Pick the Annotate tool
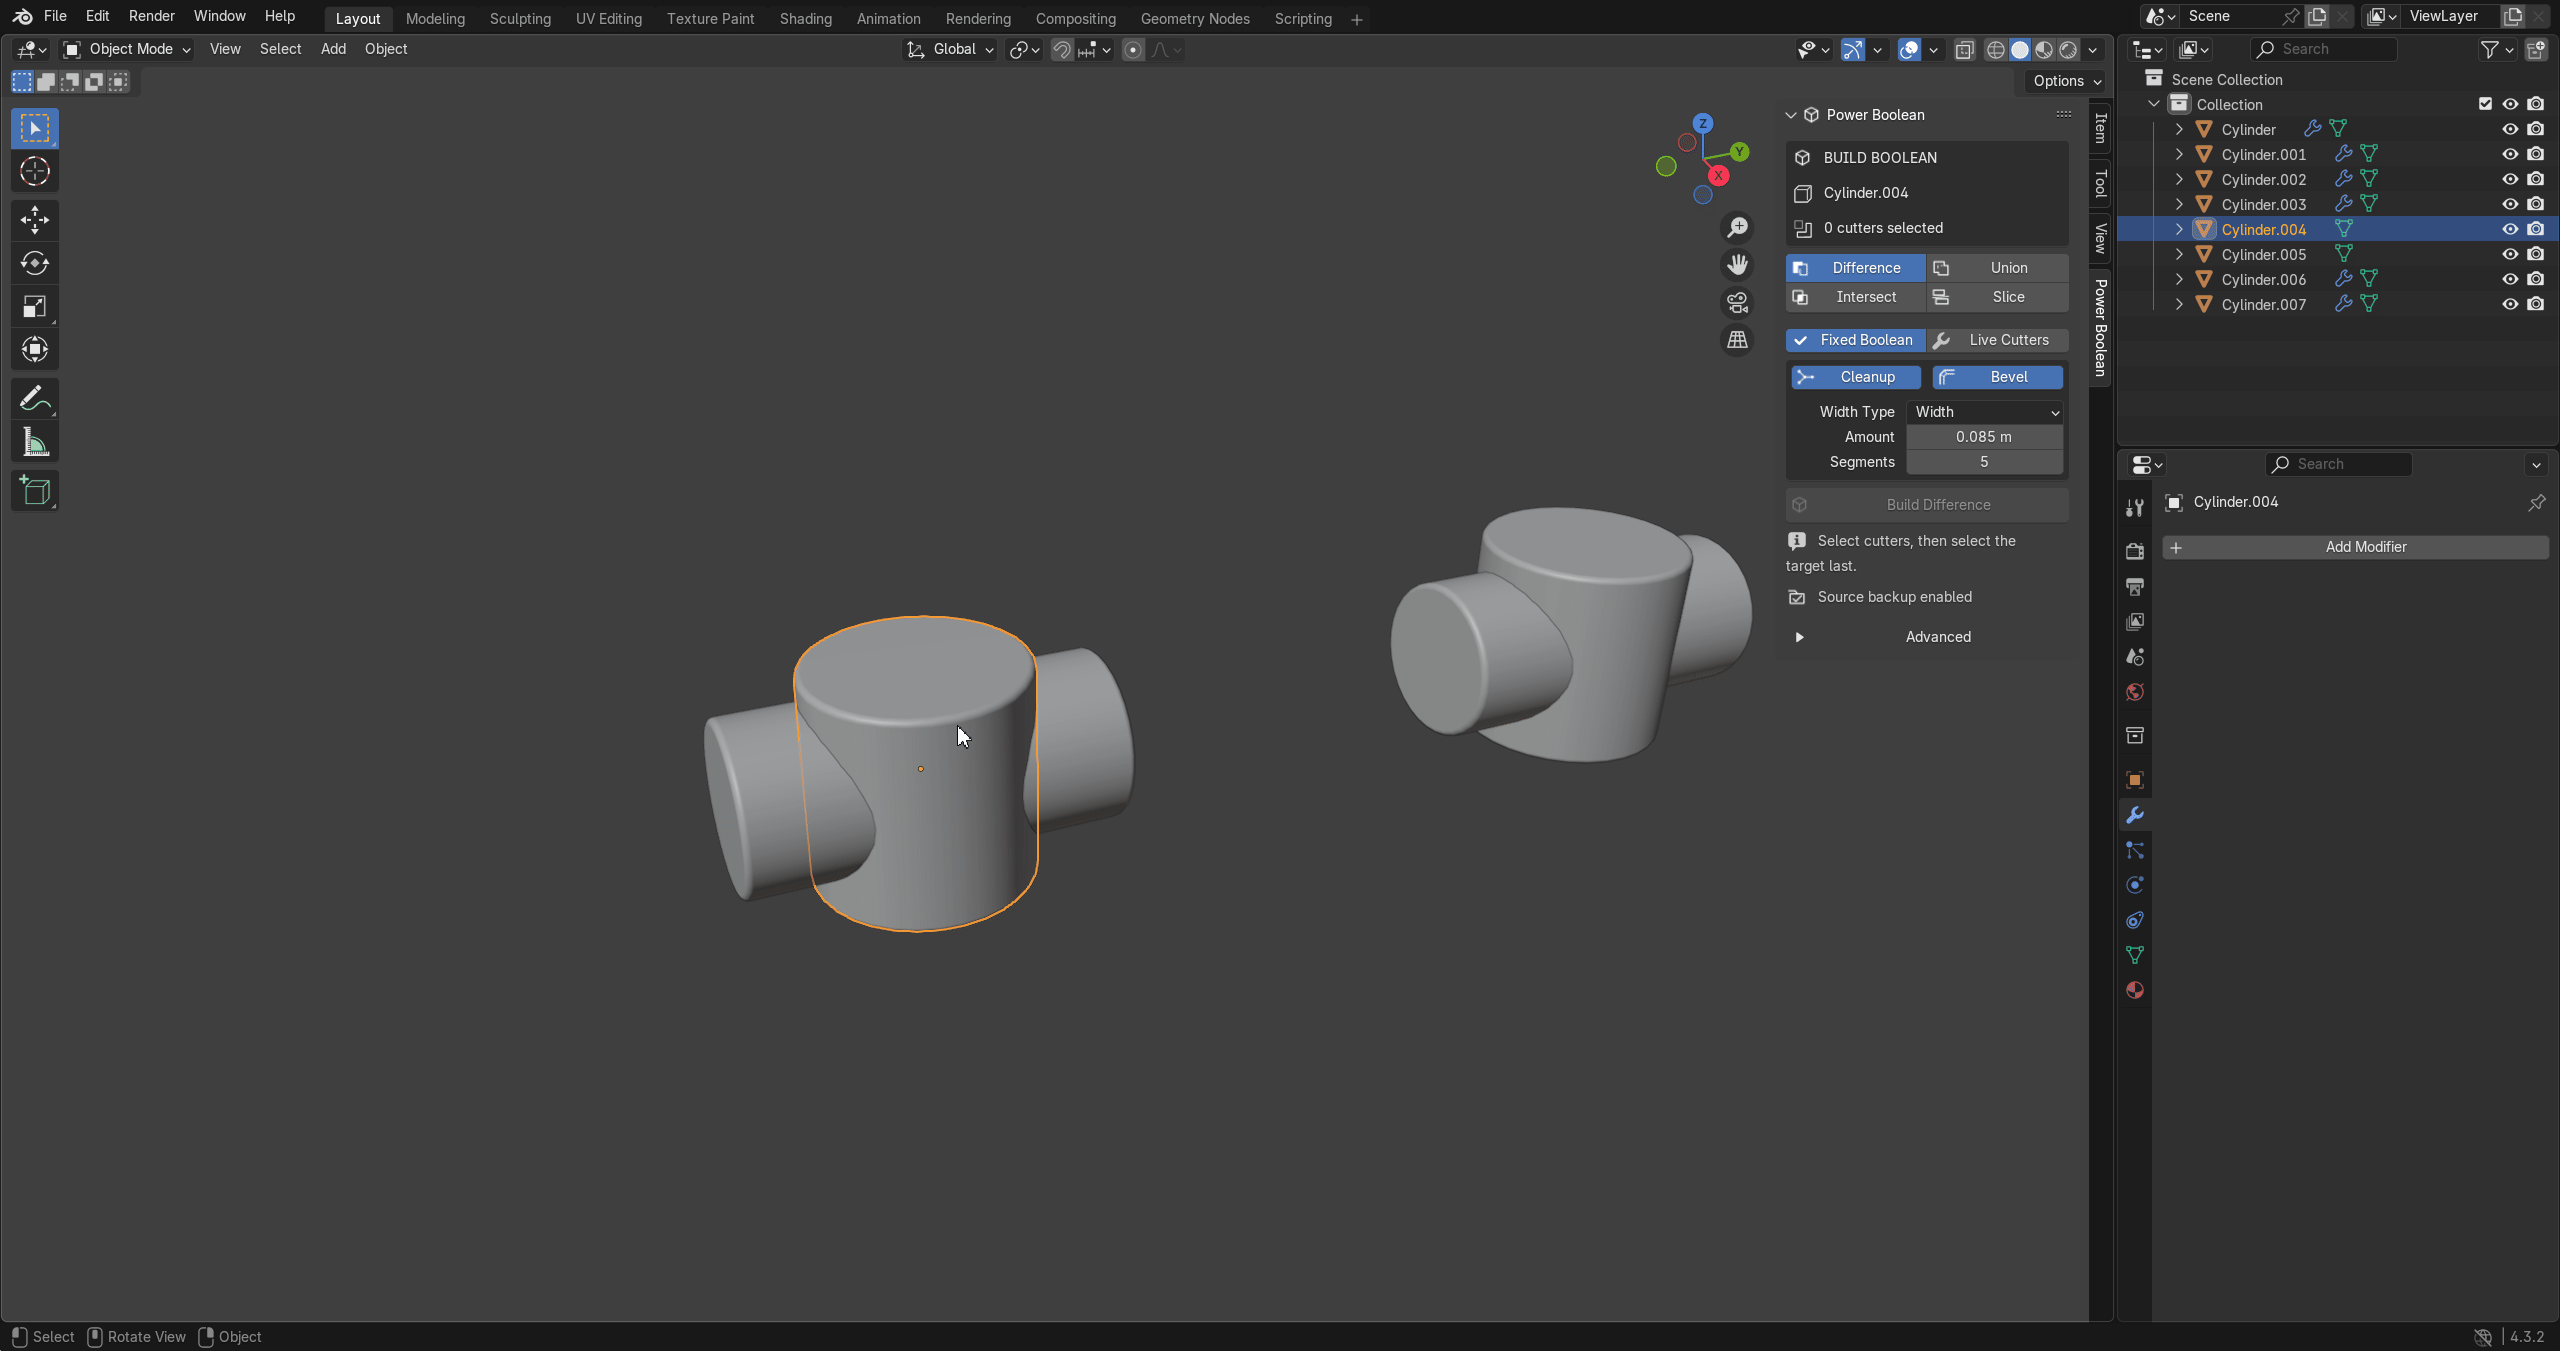The width and height of the screenshot is (2560, 1351). tap(35, 399)
